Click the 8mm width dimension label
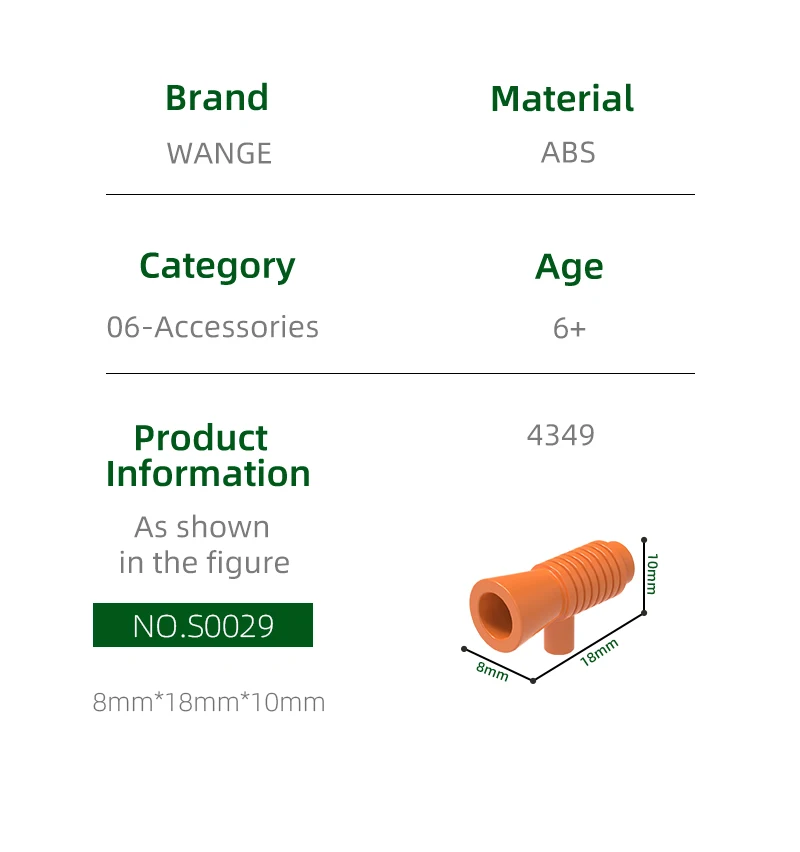The image size is (800, 852). [x=492, y=670]
